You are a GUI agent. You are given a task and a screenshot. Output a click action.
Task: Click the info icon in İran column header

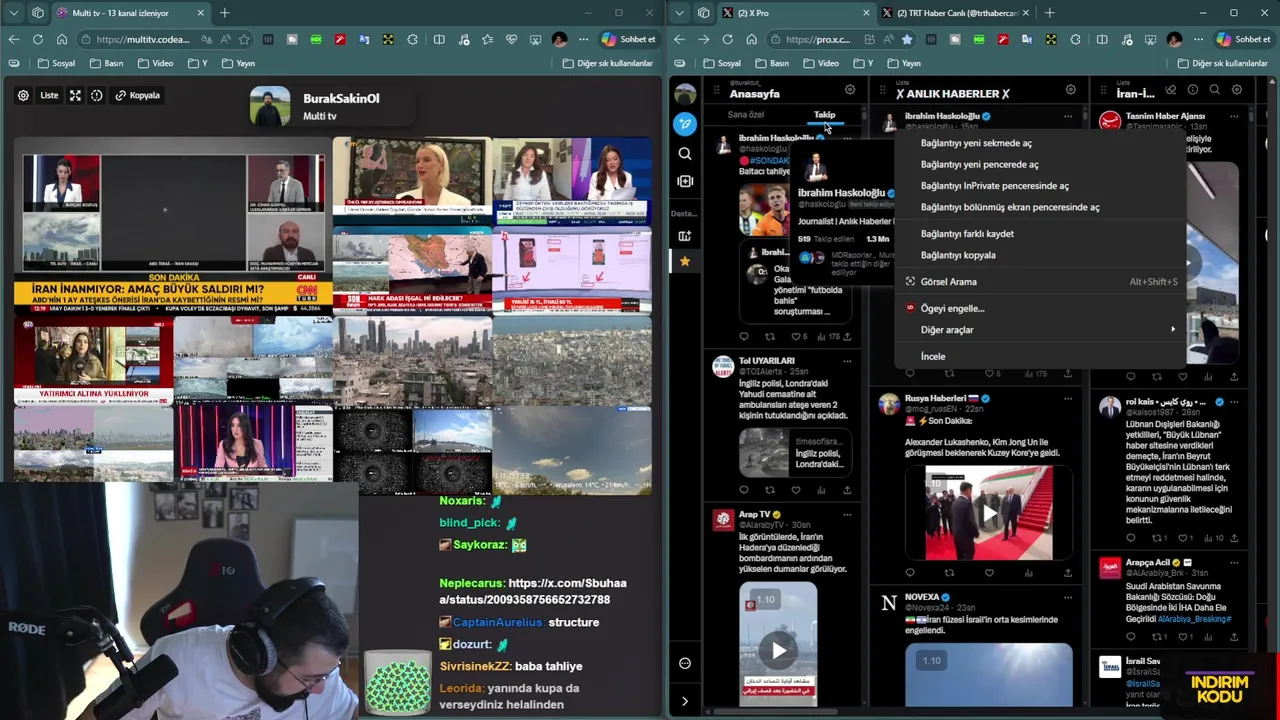pos(1193,90)
